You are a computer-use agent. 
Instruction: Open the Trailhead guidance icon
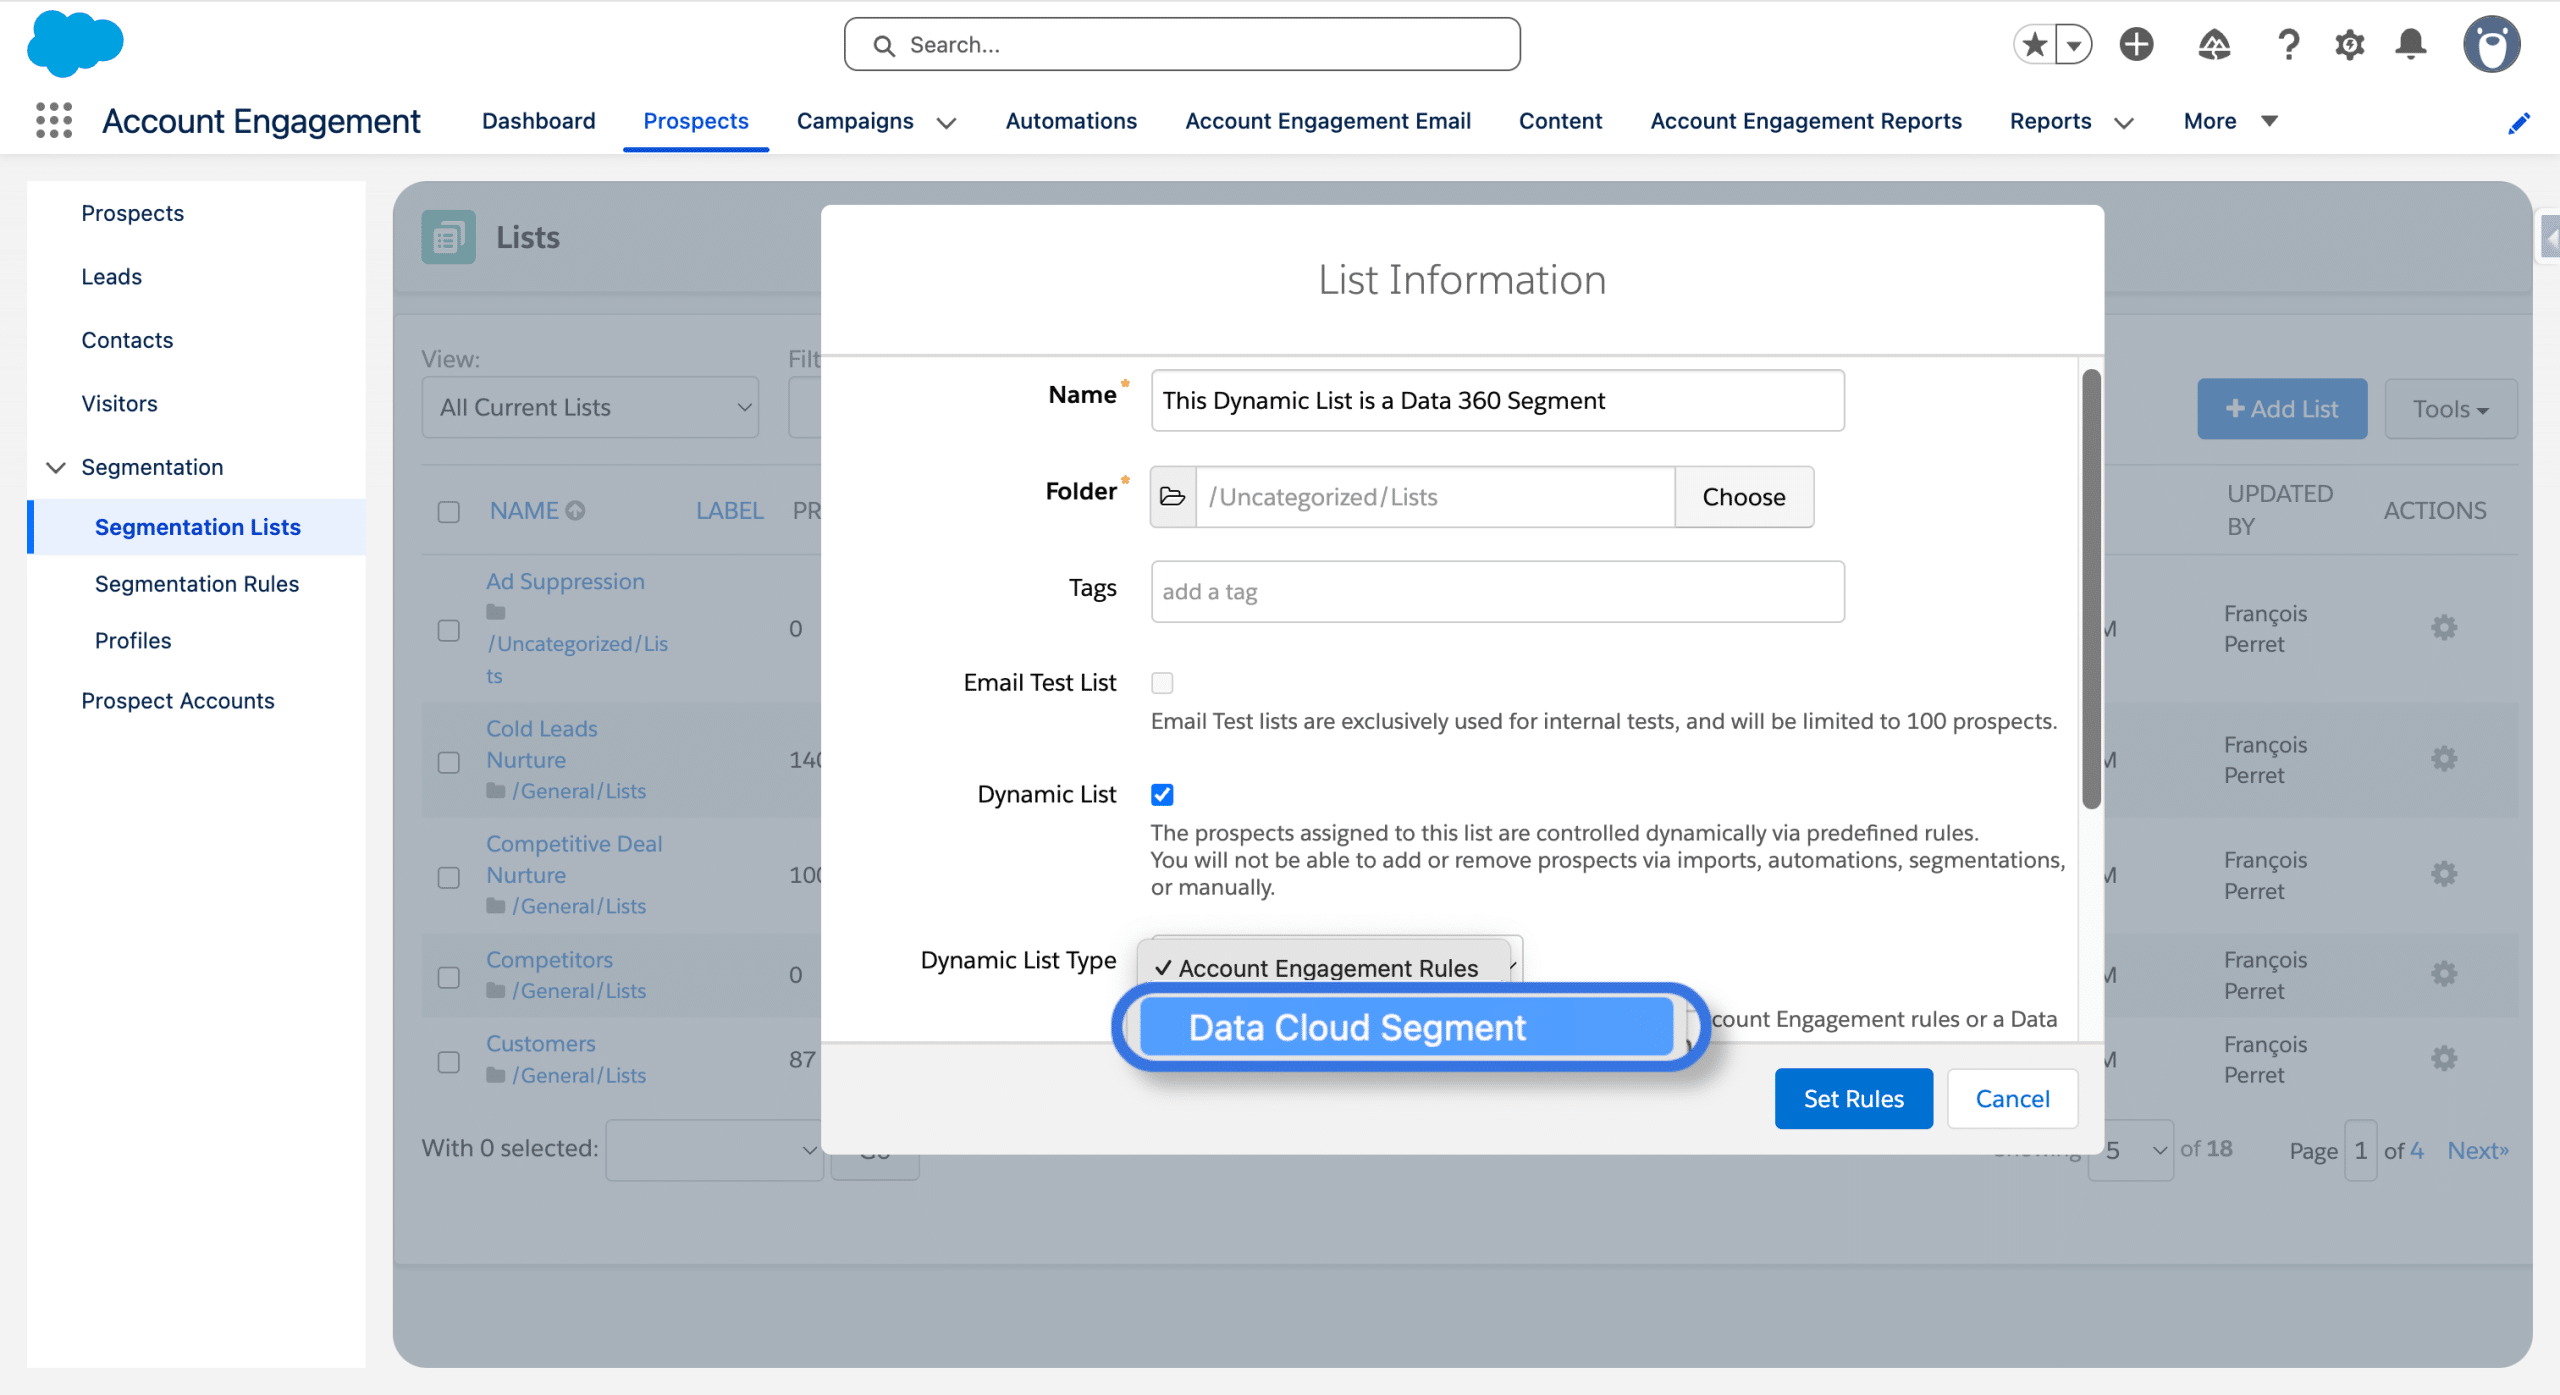point(2213,44)
